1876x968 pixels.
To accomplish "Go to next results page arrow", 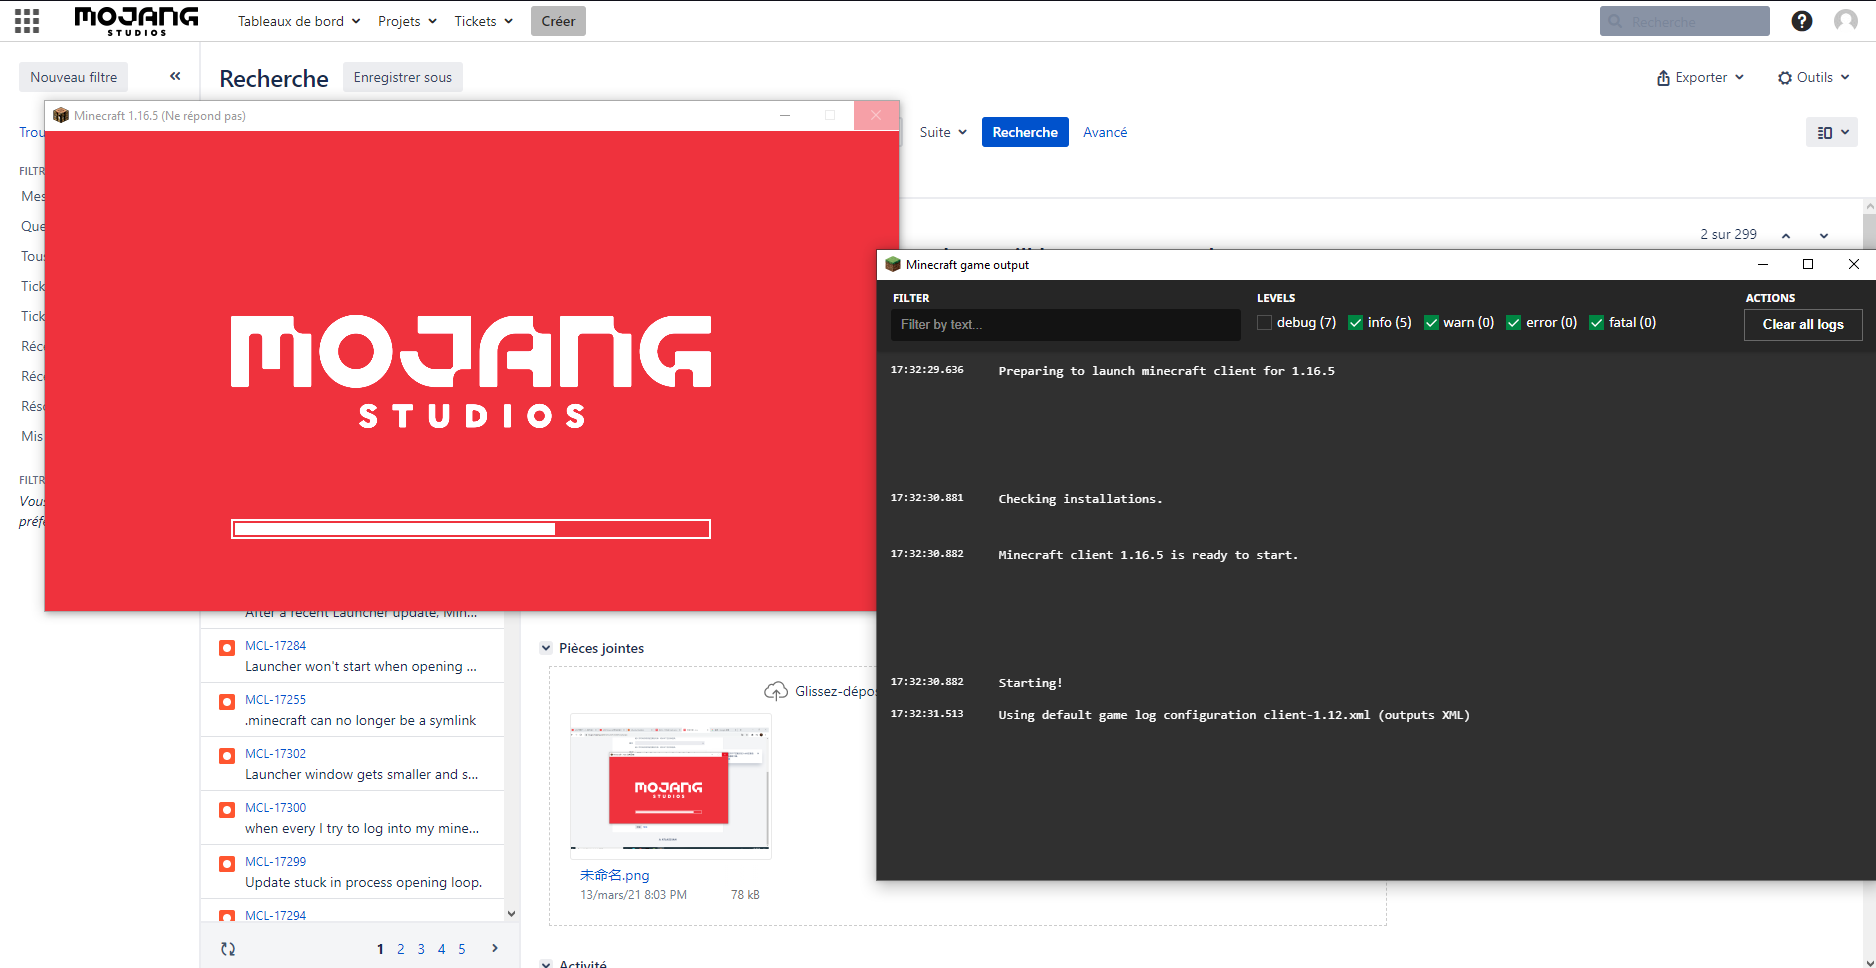I will [x=495, y=948].
